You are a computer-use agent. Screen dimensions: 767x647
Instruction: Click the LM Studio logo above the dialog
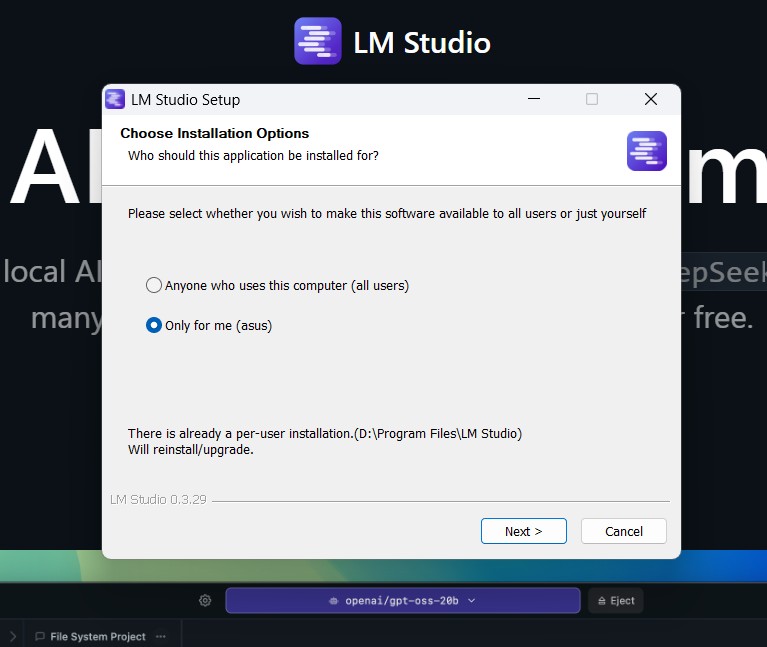(x=318, y=42)
